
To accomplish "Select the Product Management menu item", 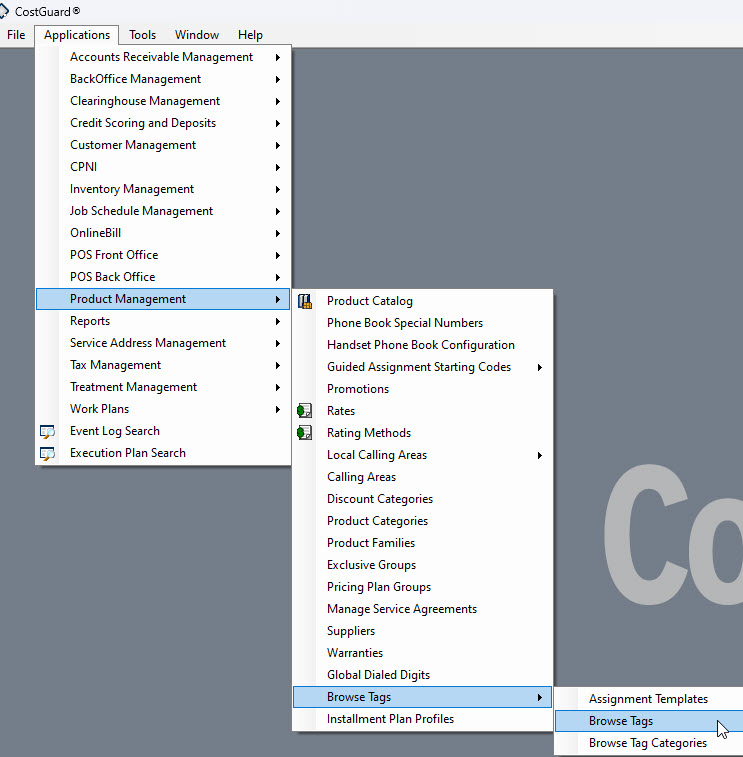I will tap(163, 299).
